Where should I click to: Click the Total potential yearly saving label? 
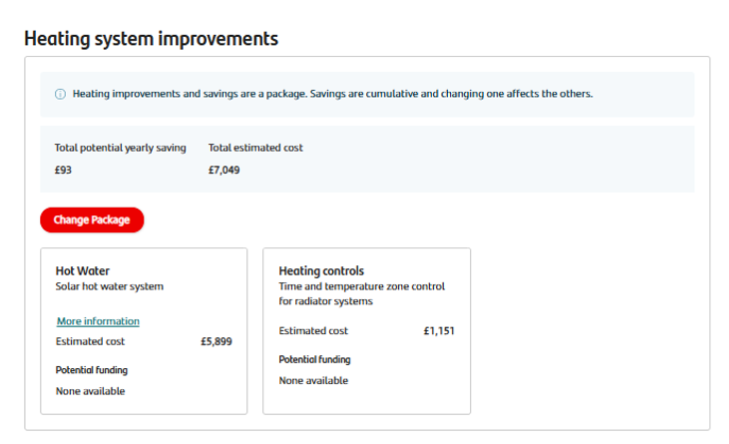coord(120,148)
